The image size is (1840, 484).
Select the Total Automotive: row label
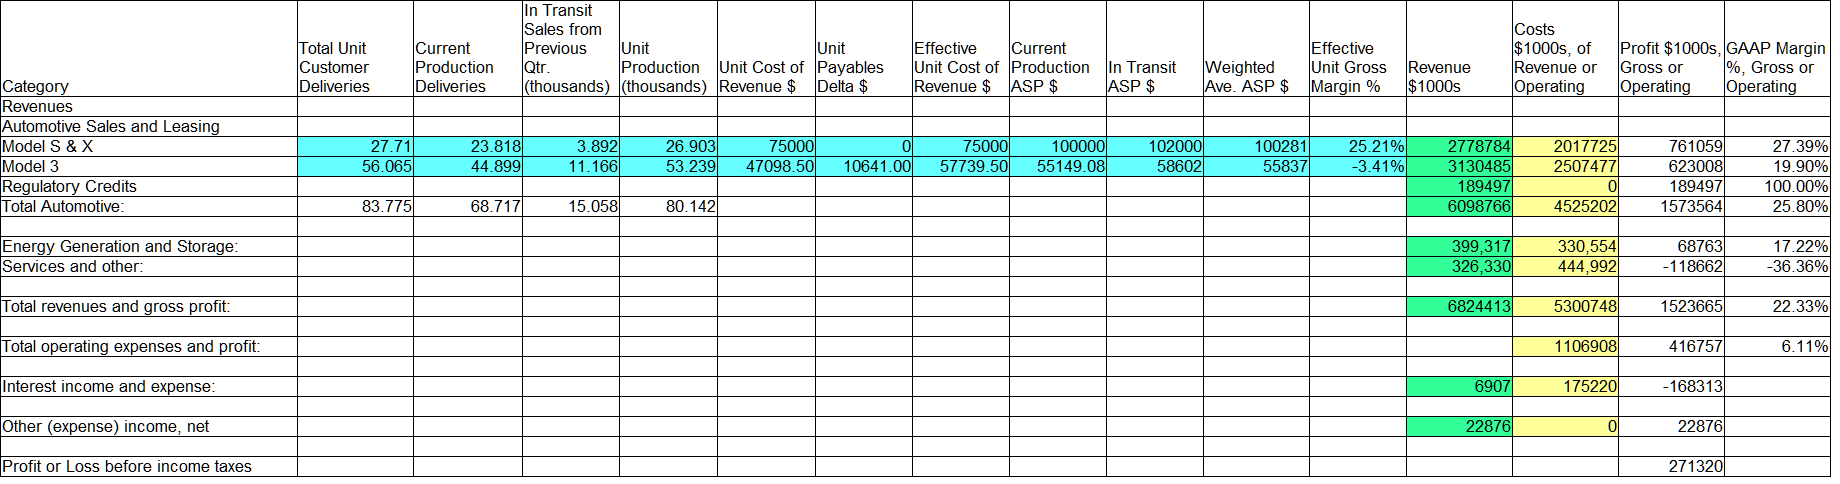tap(63, 207)
